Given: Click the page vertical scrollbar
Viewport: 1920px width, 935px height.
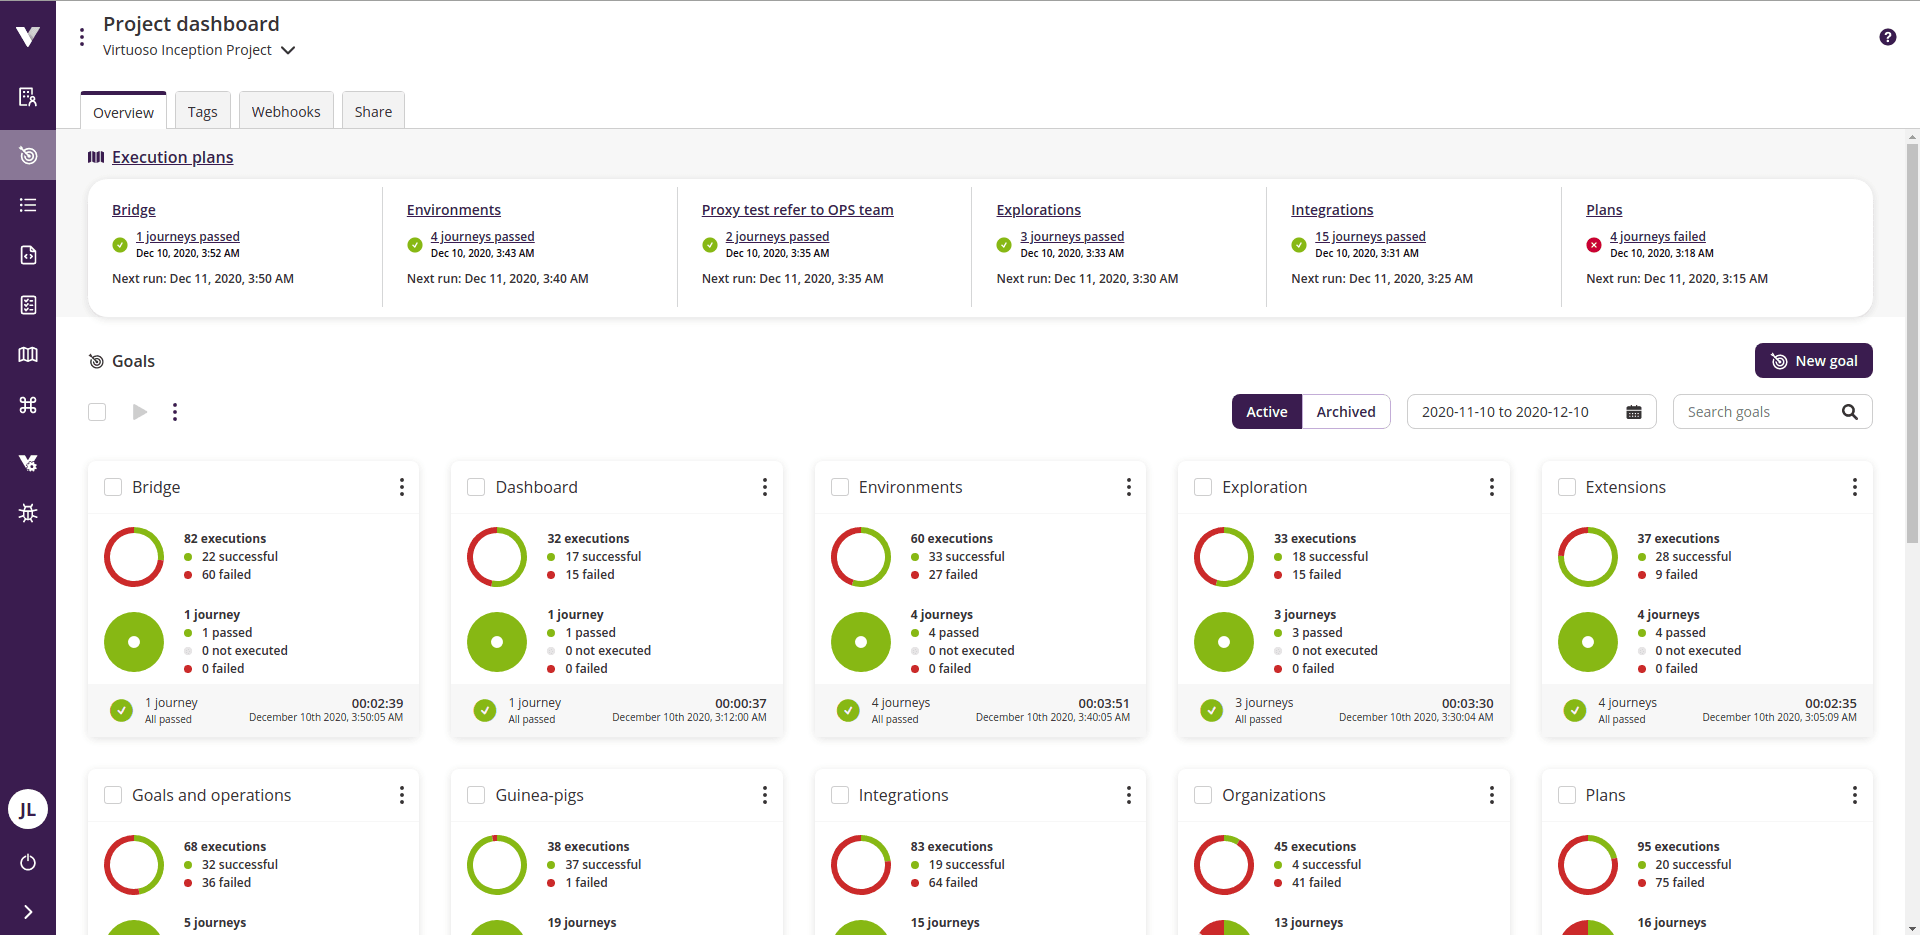Looking at the screenshot, I should pos(1912,345).
